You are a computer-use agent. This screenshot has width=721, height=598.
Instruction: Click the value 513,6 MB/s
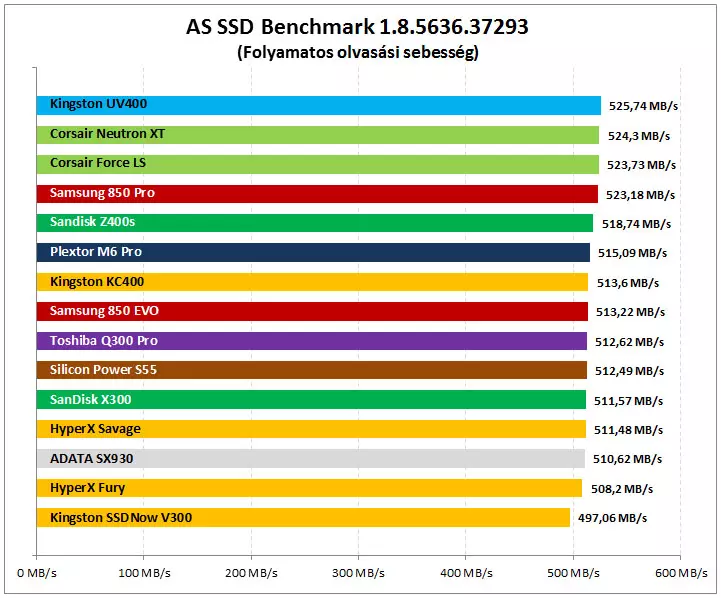[628, 283]
